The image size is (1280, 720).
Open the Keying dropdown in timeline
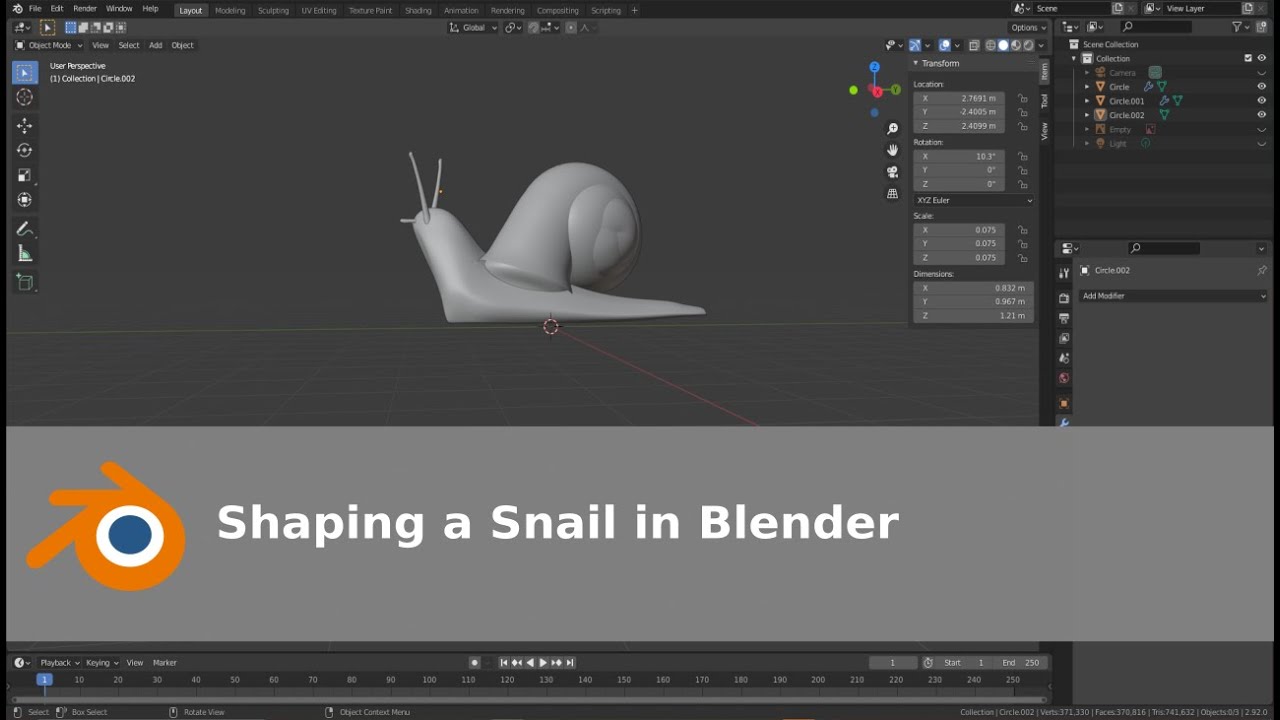coord(102,663)
